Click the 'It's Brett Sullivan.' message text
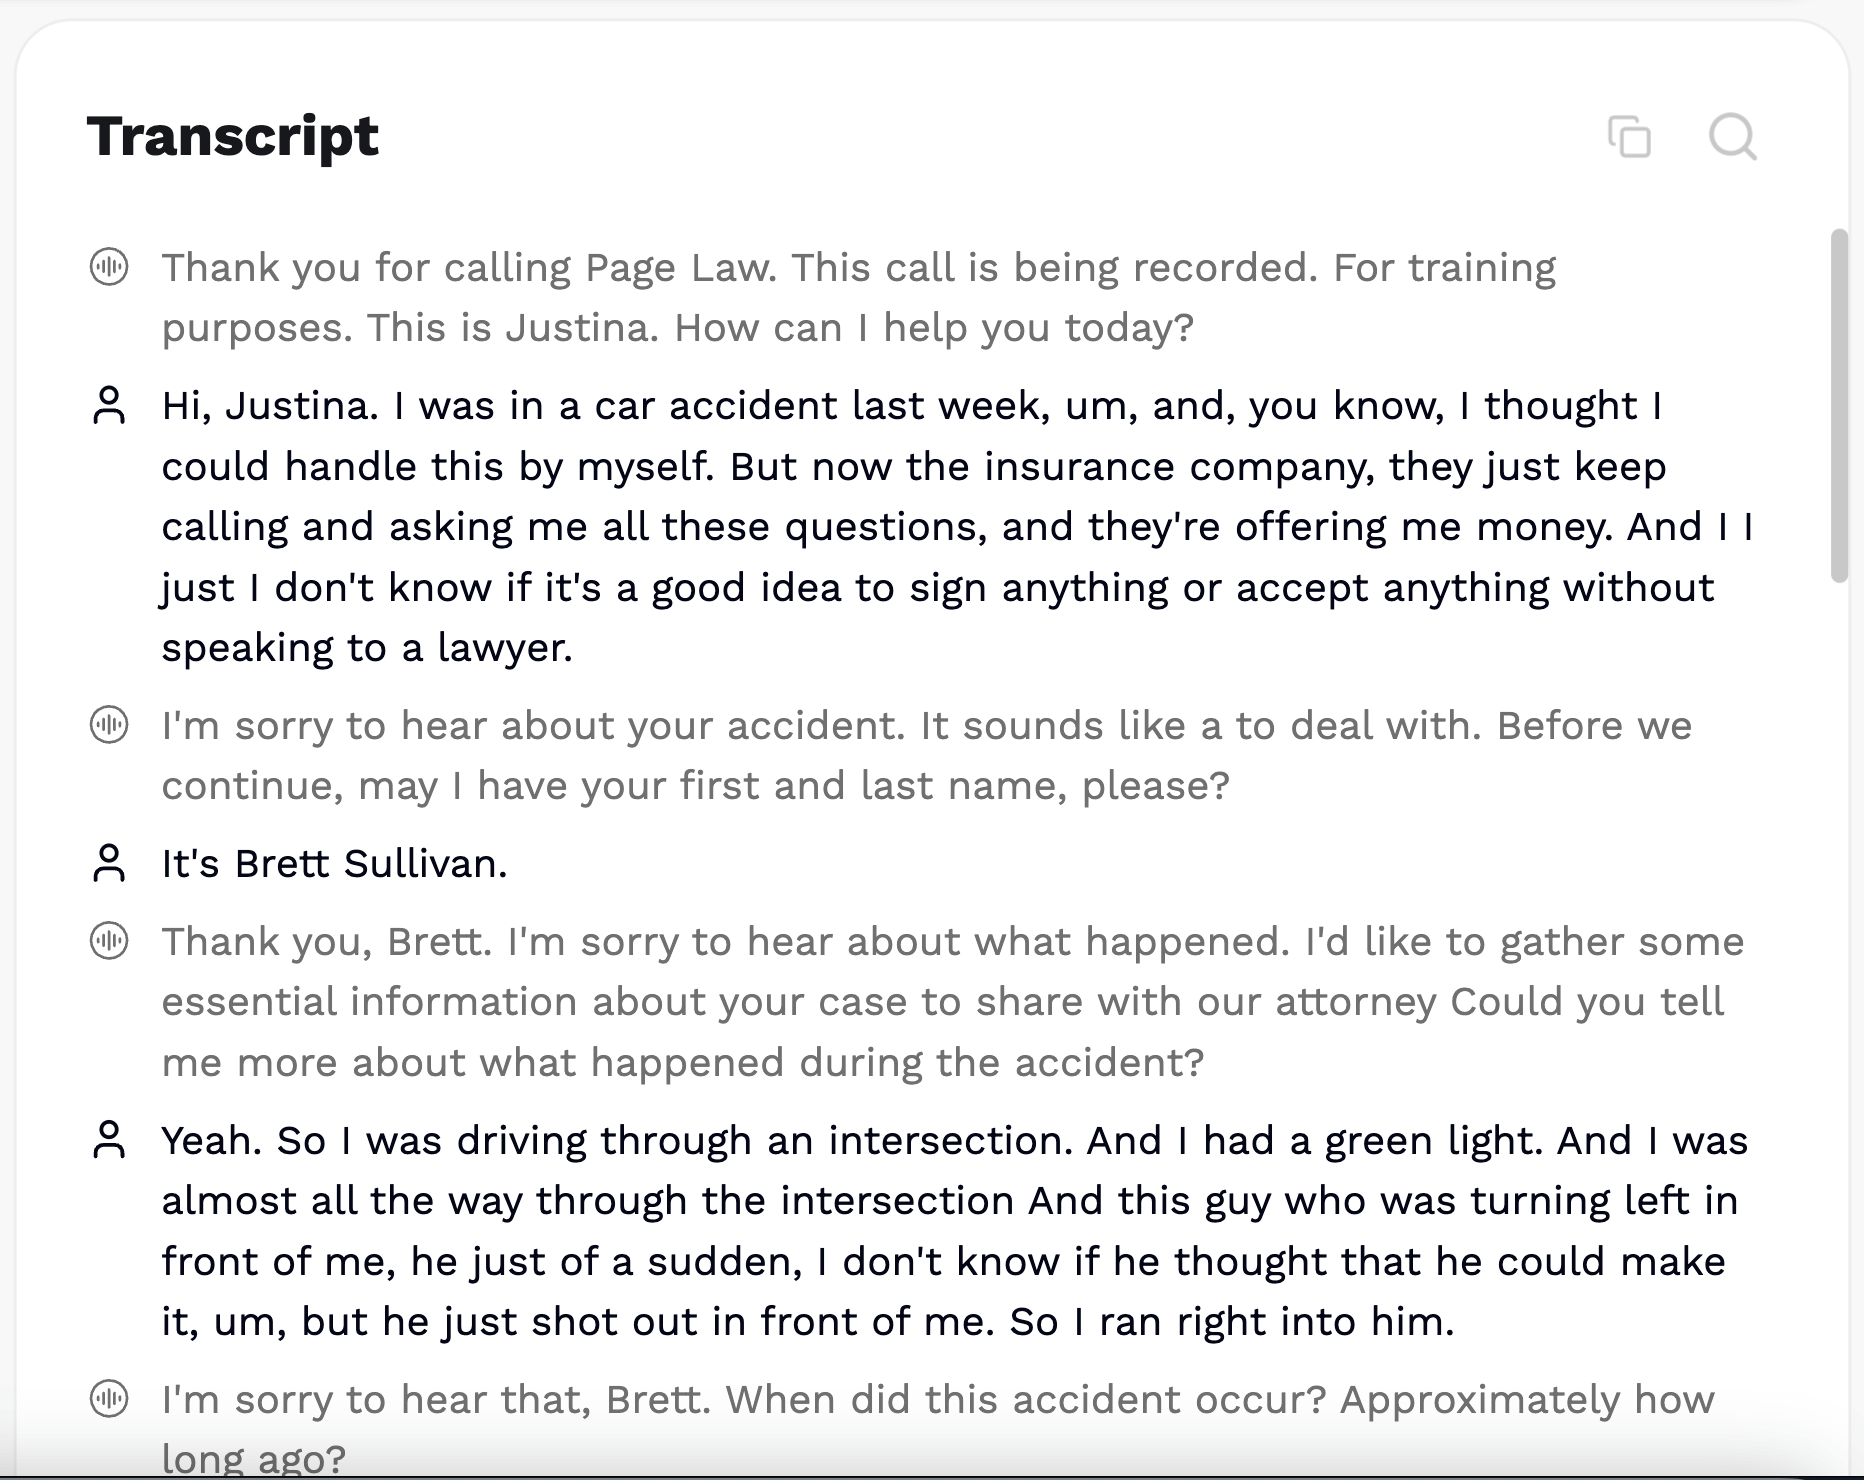Screen dimensions: 1864x1480 click(335, 864)
